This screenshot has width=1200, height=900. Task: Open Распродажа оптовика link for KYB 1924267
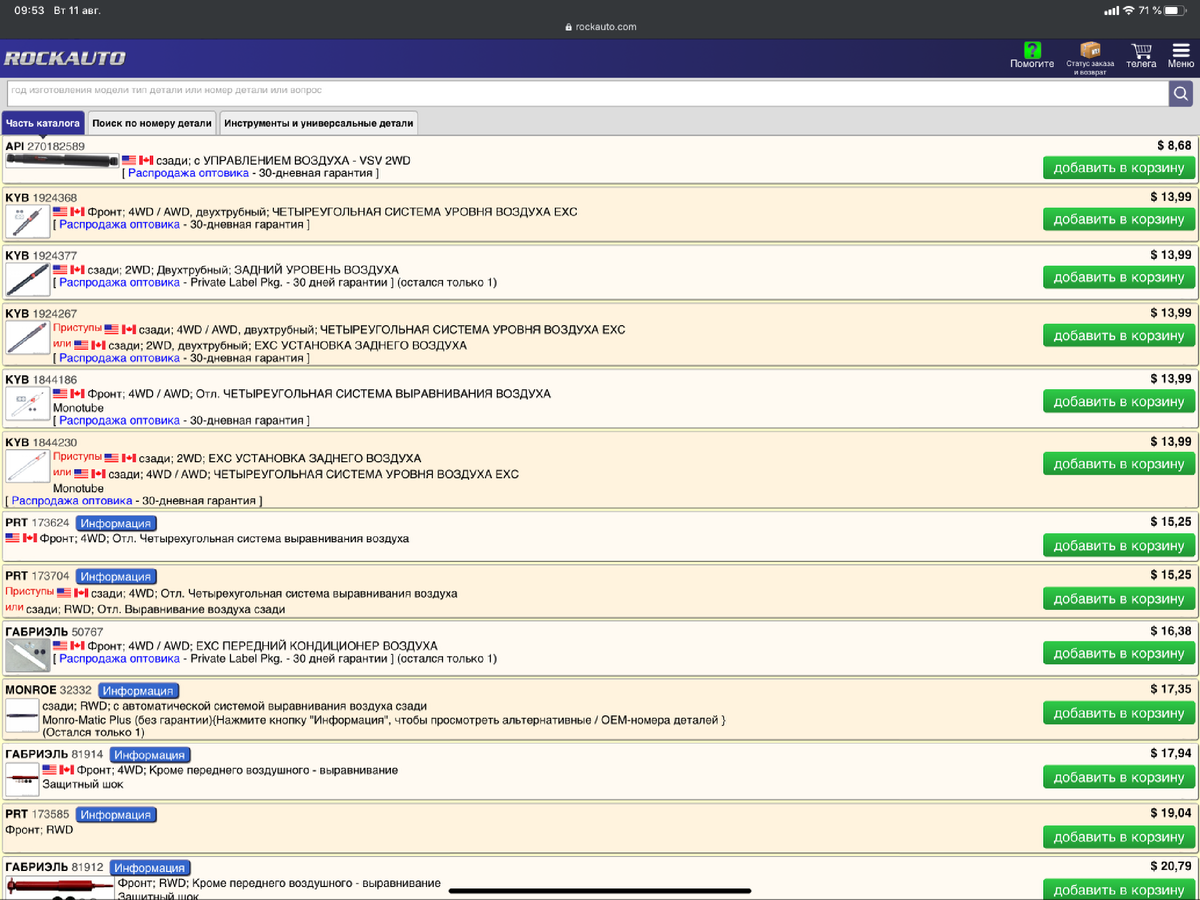tap(119, 358)
